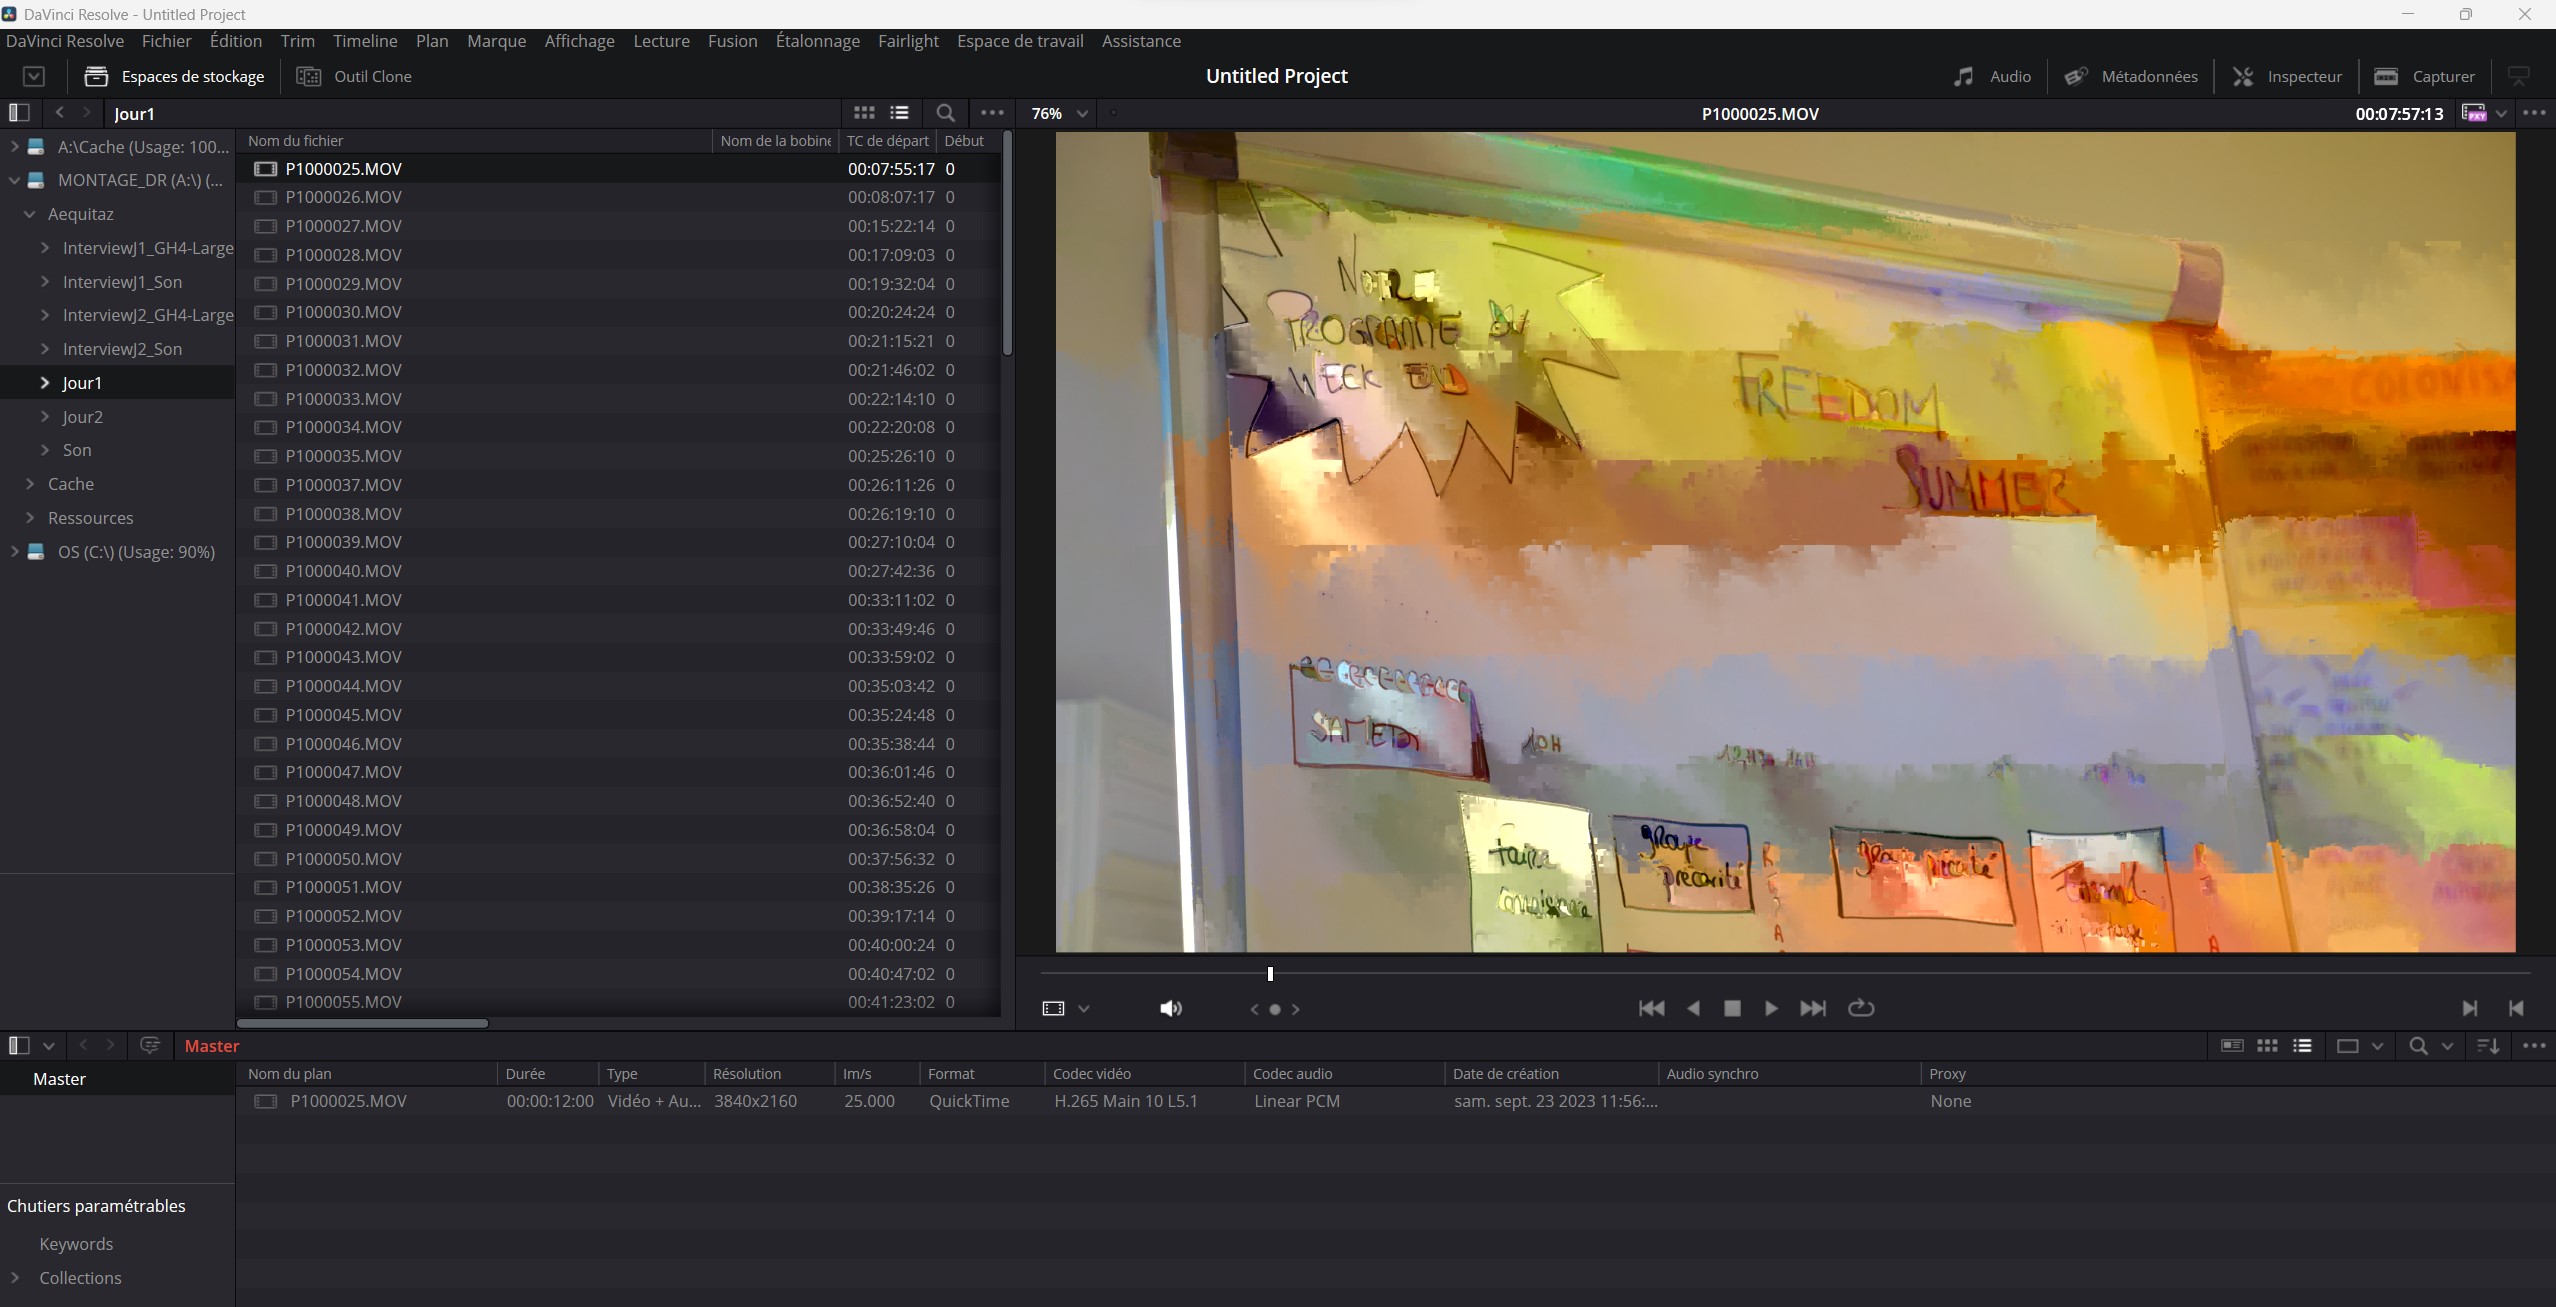Select P1000033.MOV in file list
Screen dimensions: 2556x1307
point(343,398)
